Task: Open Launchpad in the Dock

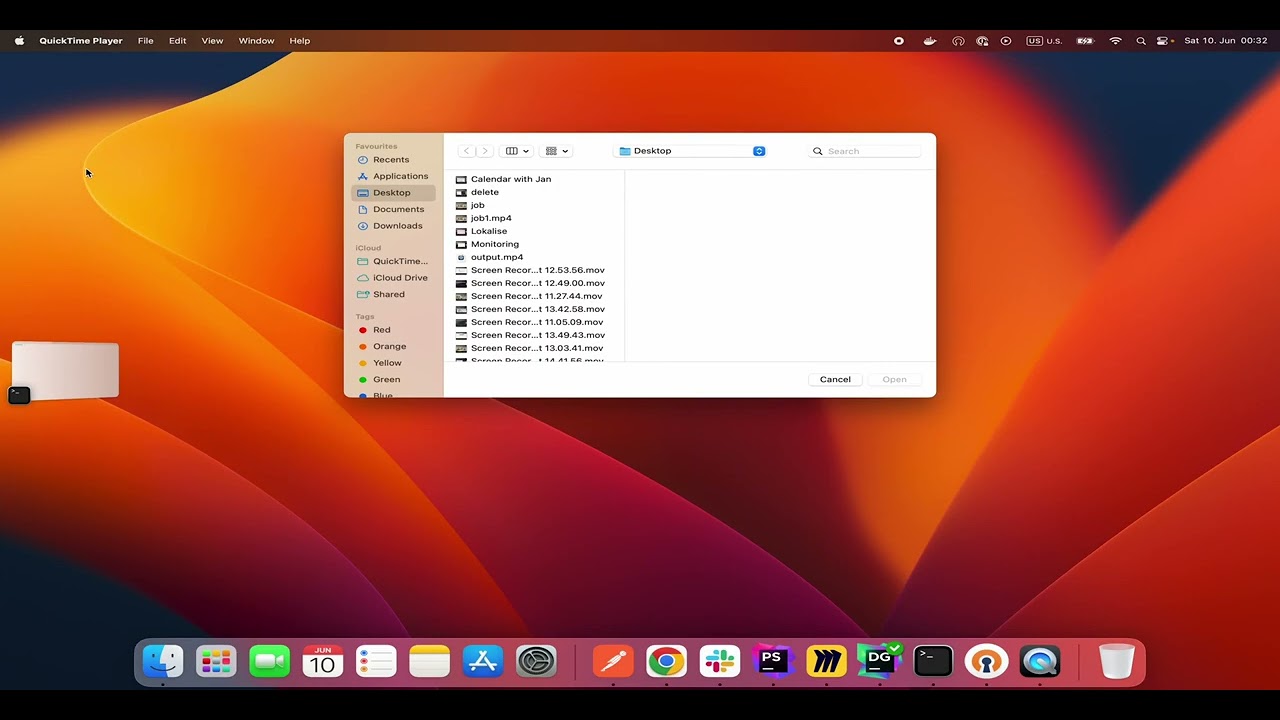Action: click(216, 661)
